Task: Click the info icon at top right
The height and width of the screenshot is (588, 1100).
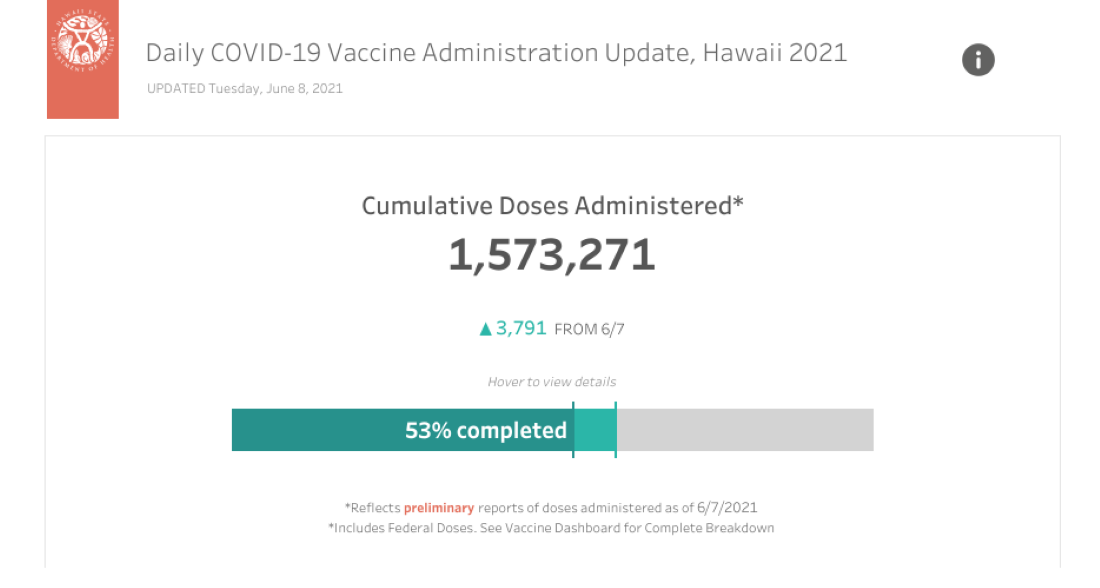Action: pos(978,60)
